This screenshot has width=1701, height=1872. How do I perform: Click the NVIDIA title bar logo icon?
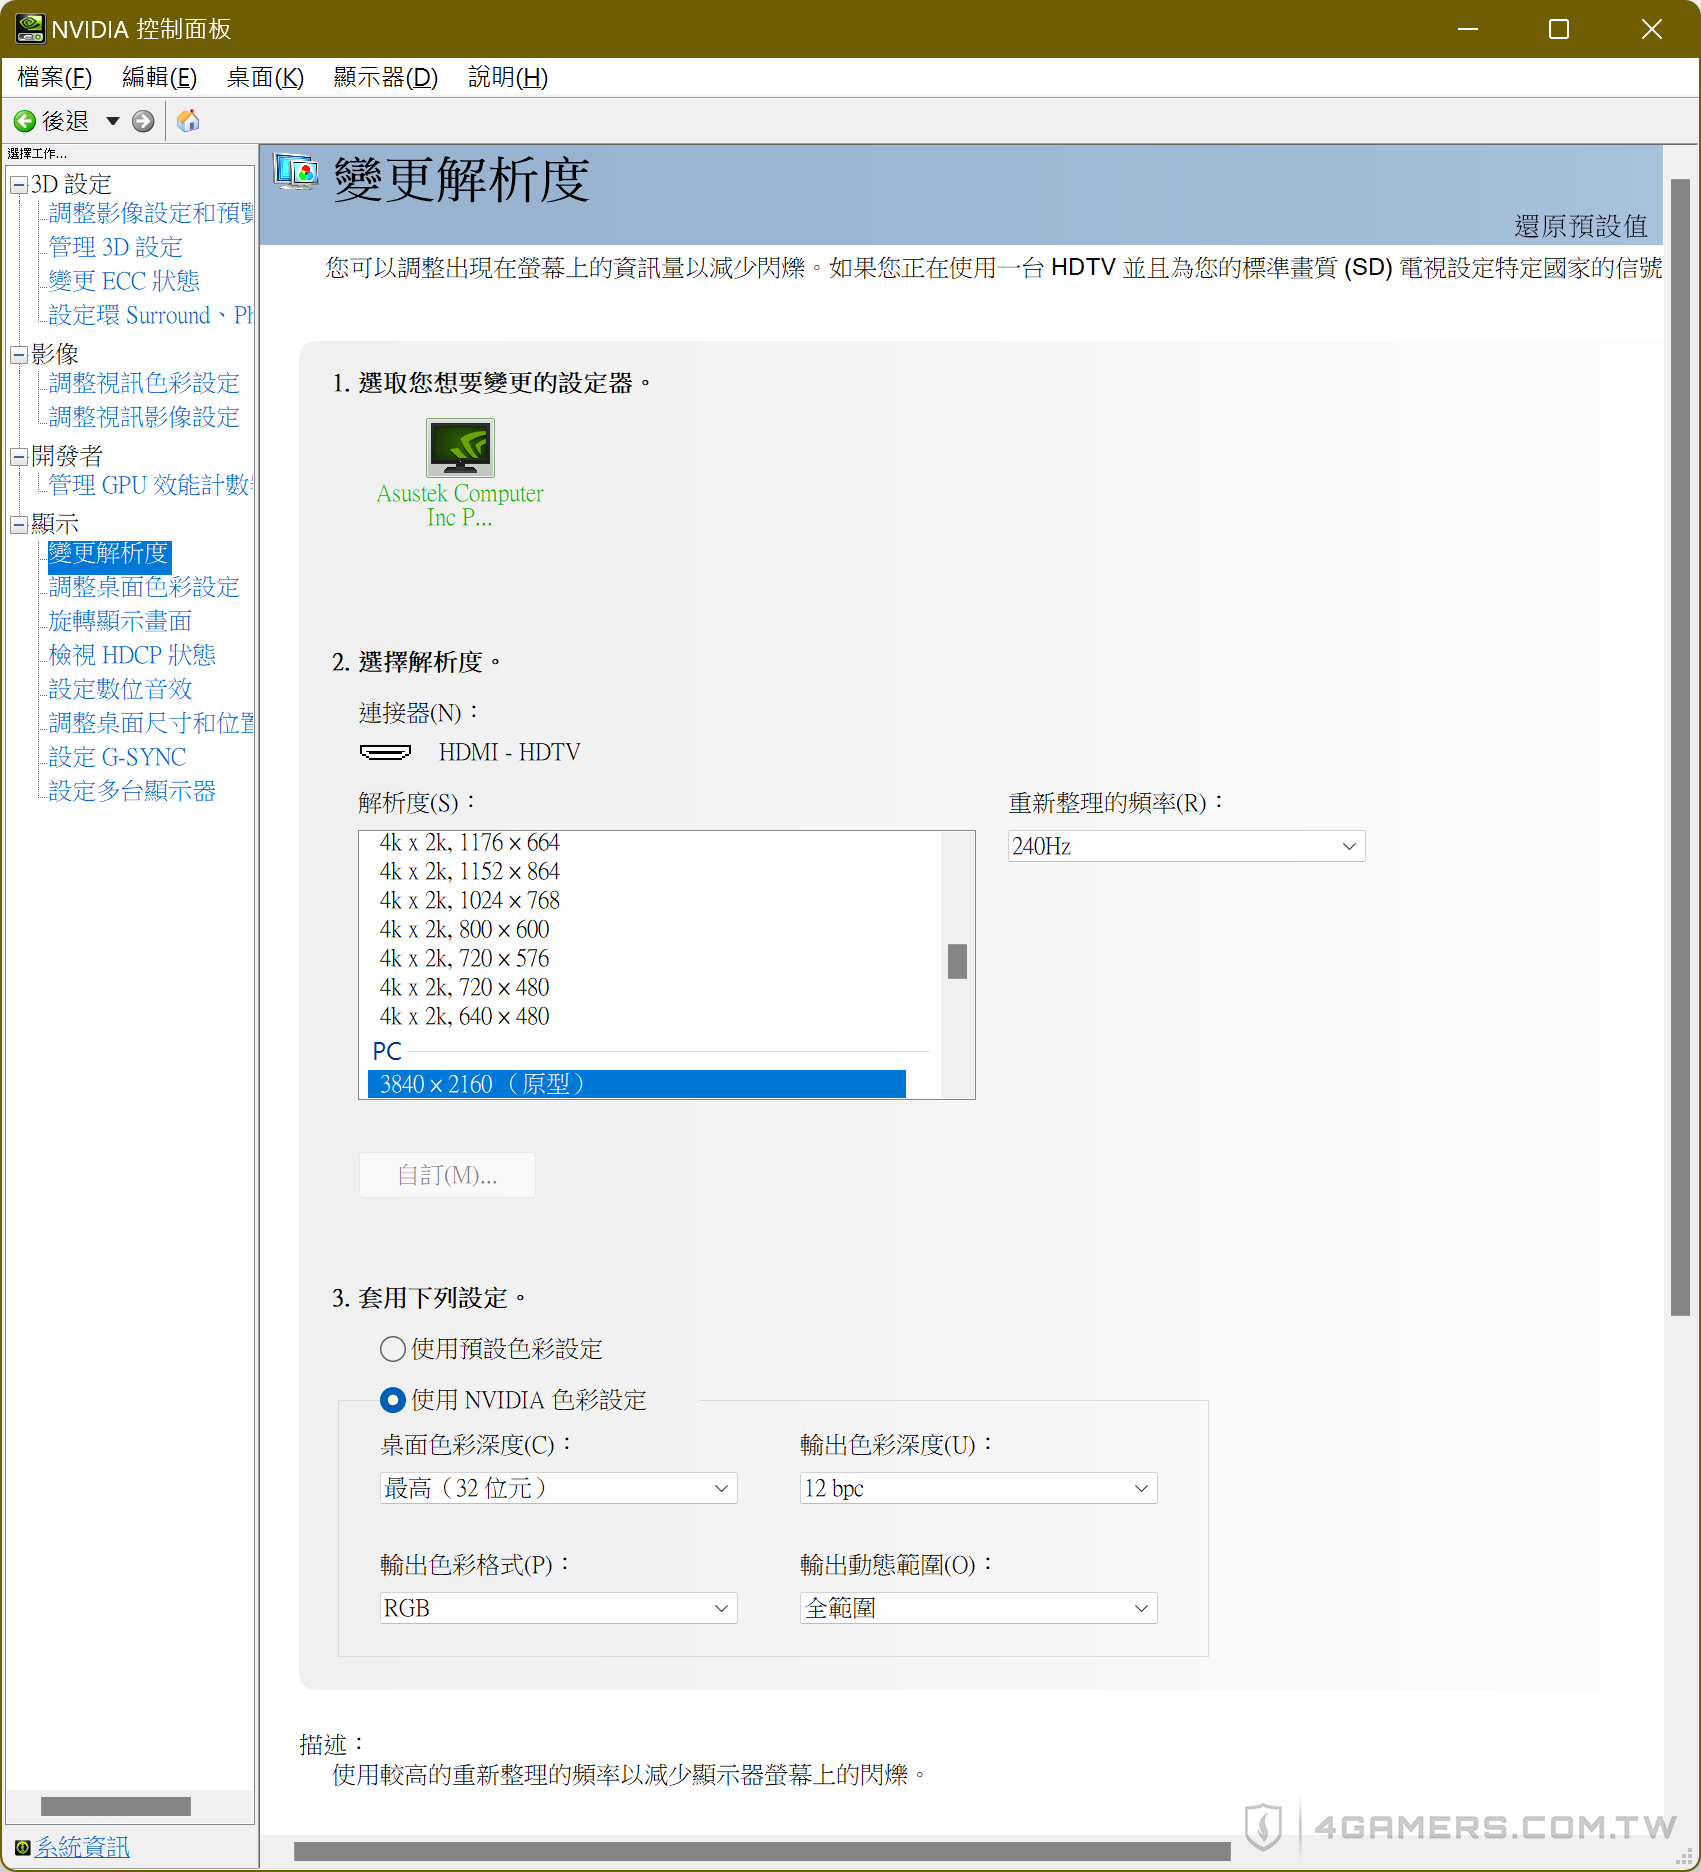[x=29, y=29]
